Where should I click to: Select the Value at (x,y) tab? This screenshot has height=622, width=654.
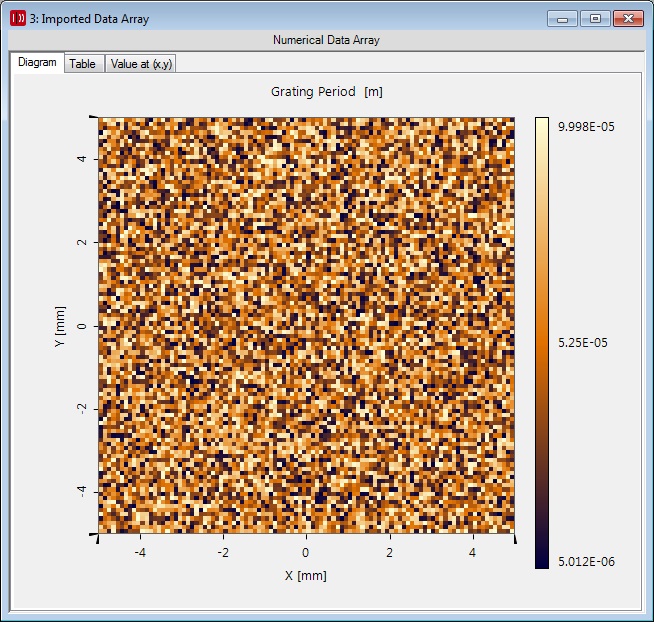[x=141, y=64]
